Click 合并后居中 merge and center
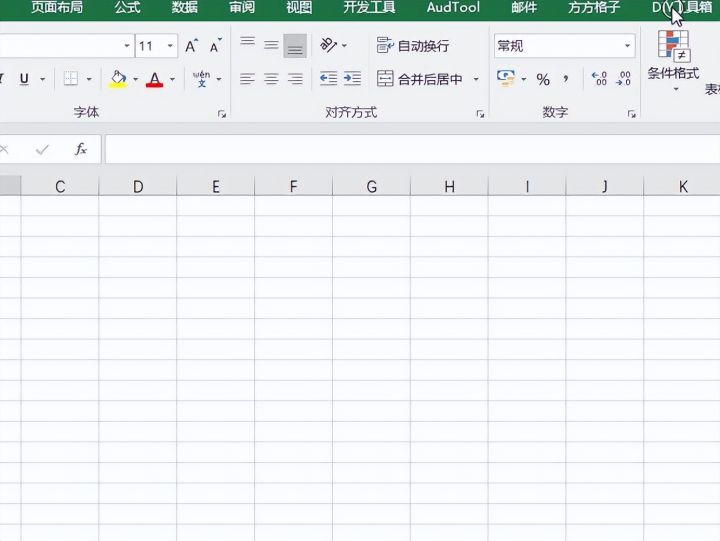The width and height of the screenshot is (720, 541). pyautogui.click(x=420, y=79)
